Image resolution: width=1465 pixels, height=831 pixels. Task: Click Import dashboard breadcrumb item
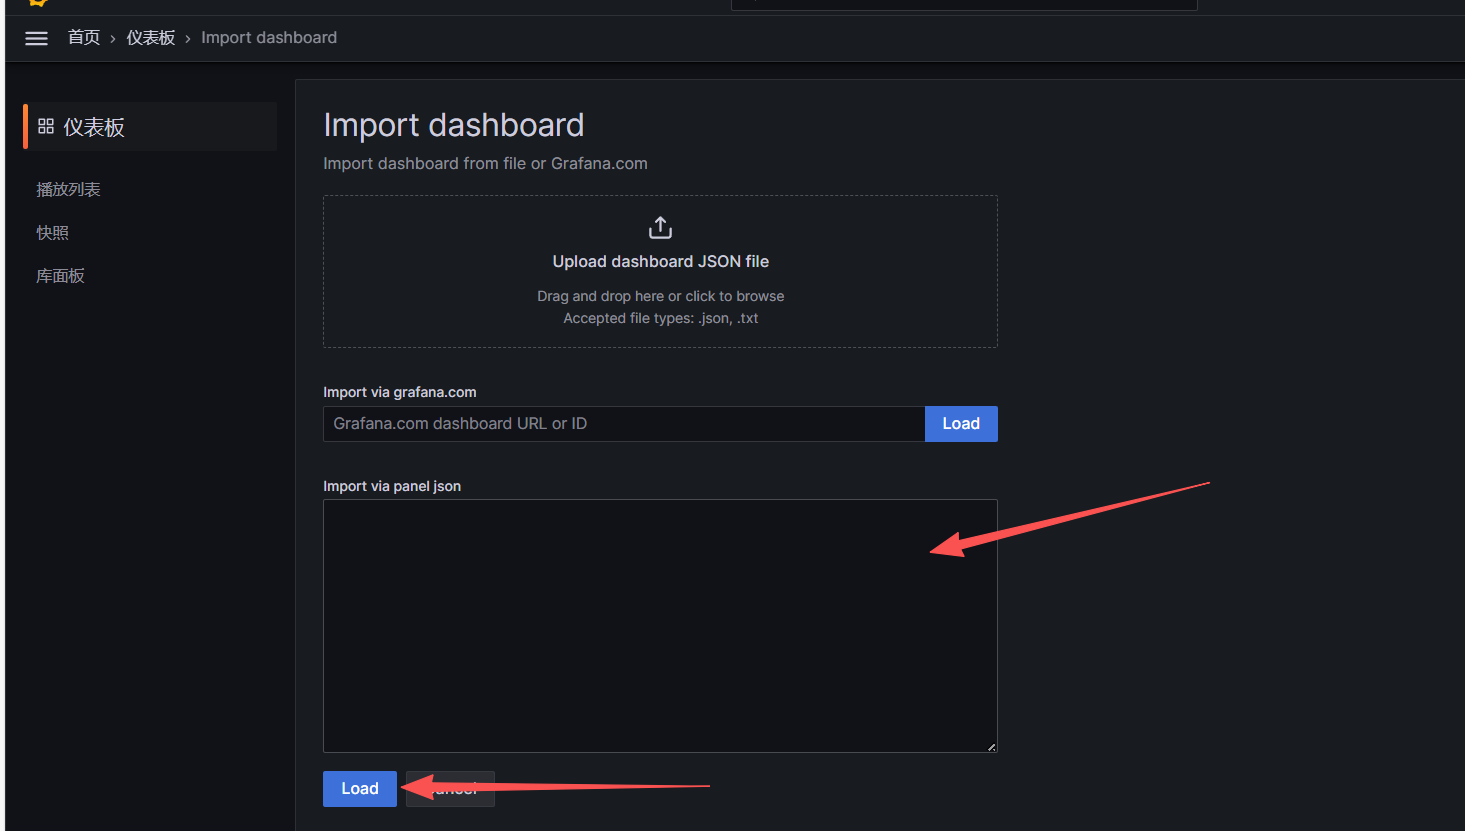pos(269,38)
